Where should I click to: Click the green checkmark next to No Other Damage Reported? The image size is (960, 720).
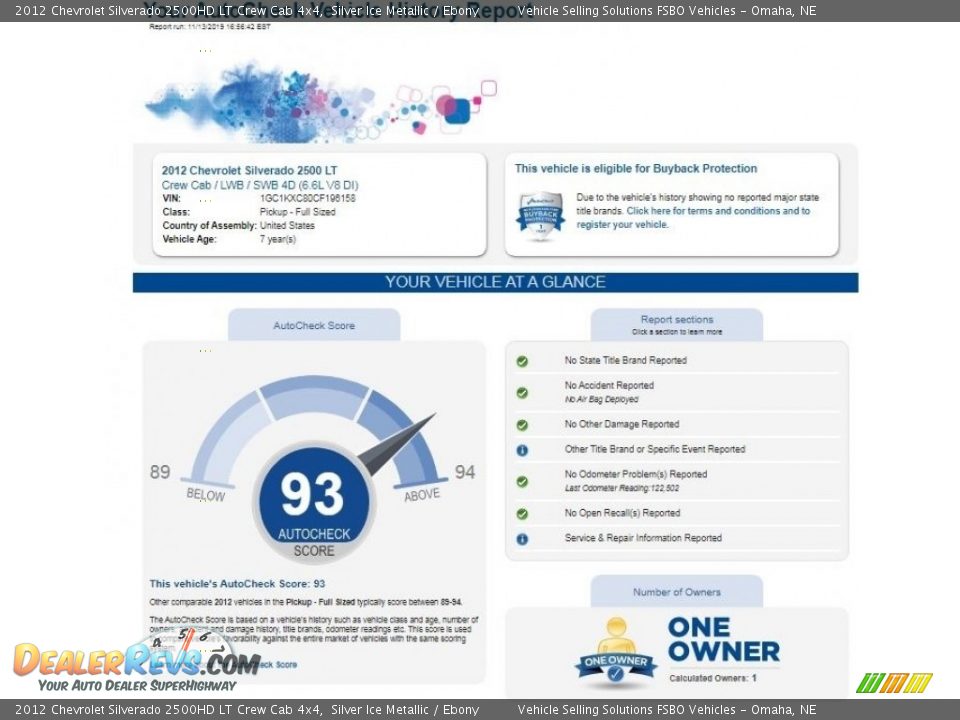tap(522, 424)
